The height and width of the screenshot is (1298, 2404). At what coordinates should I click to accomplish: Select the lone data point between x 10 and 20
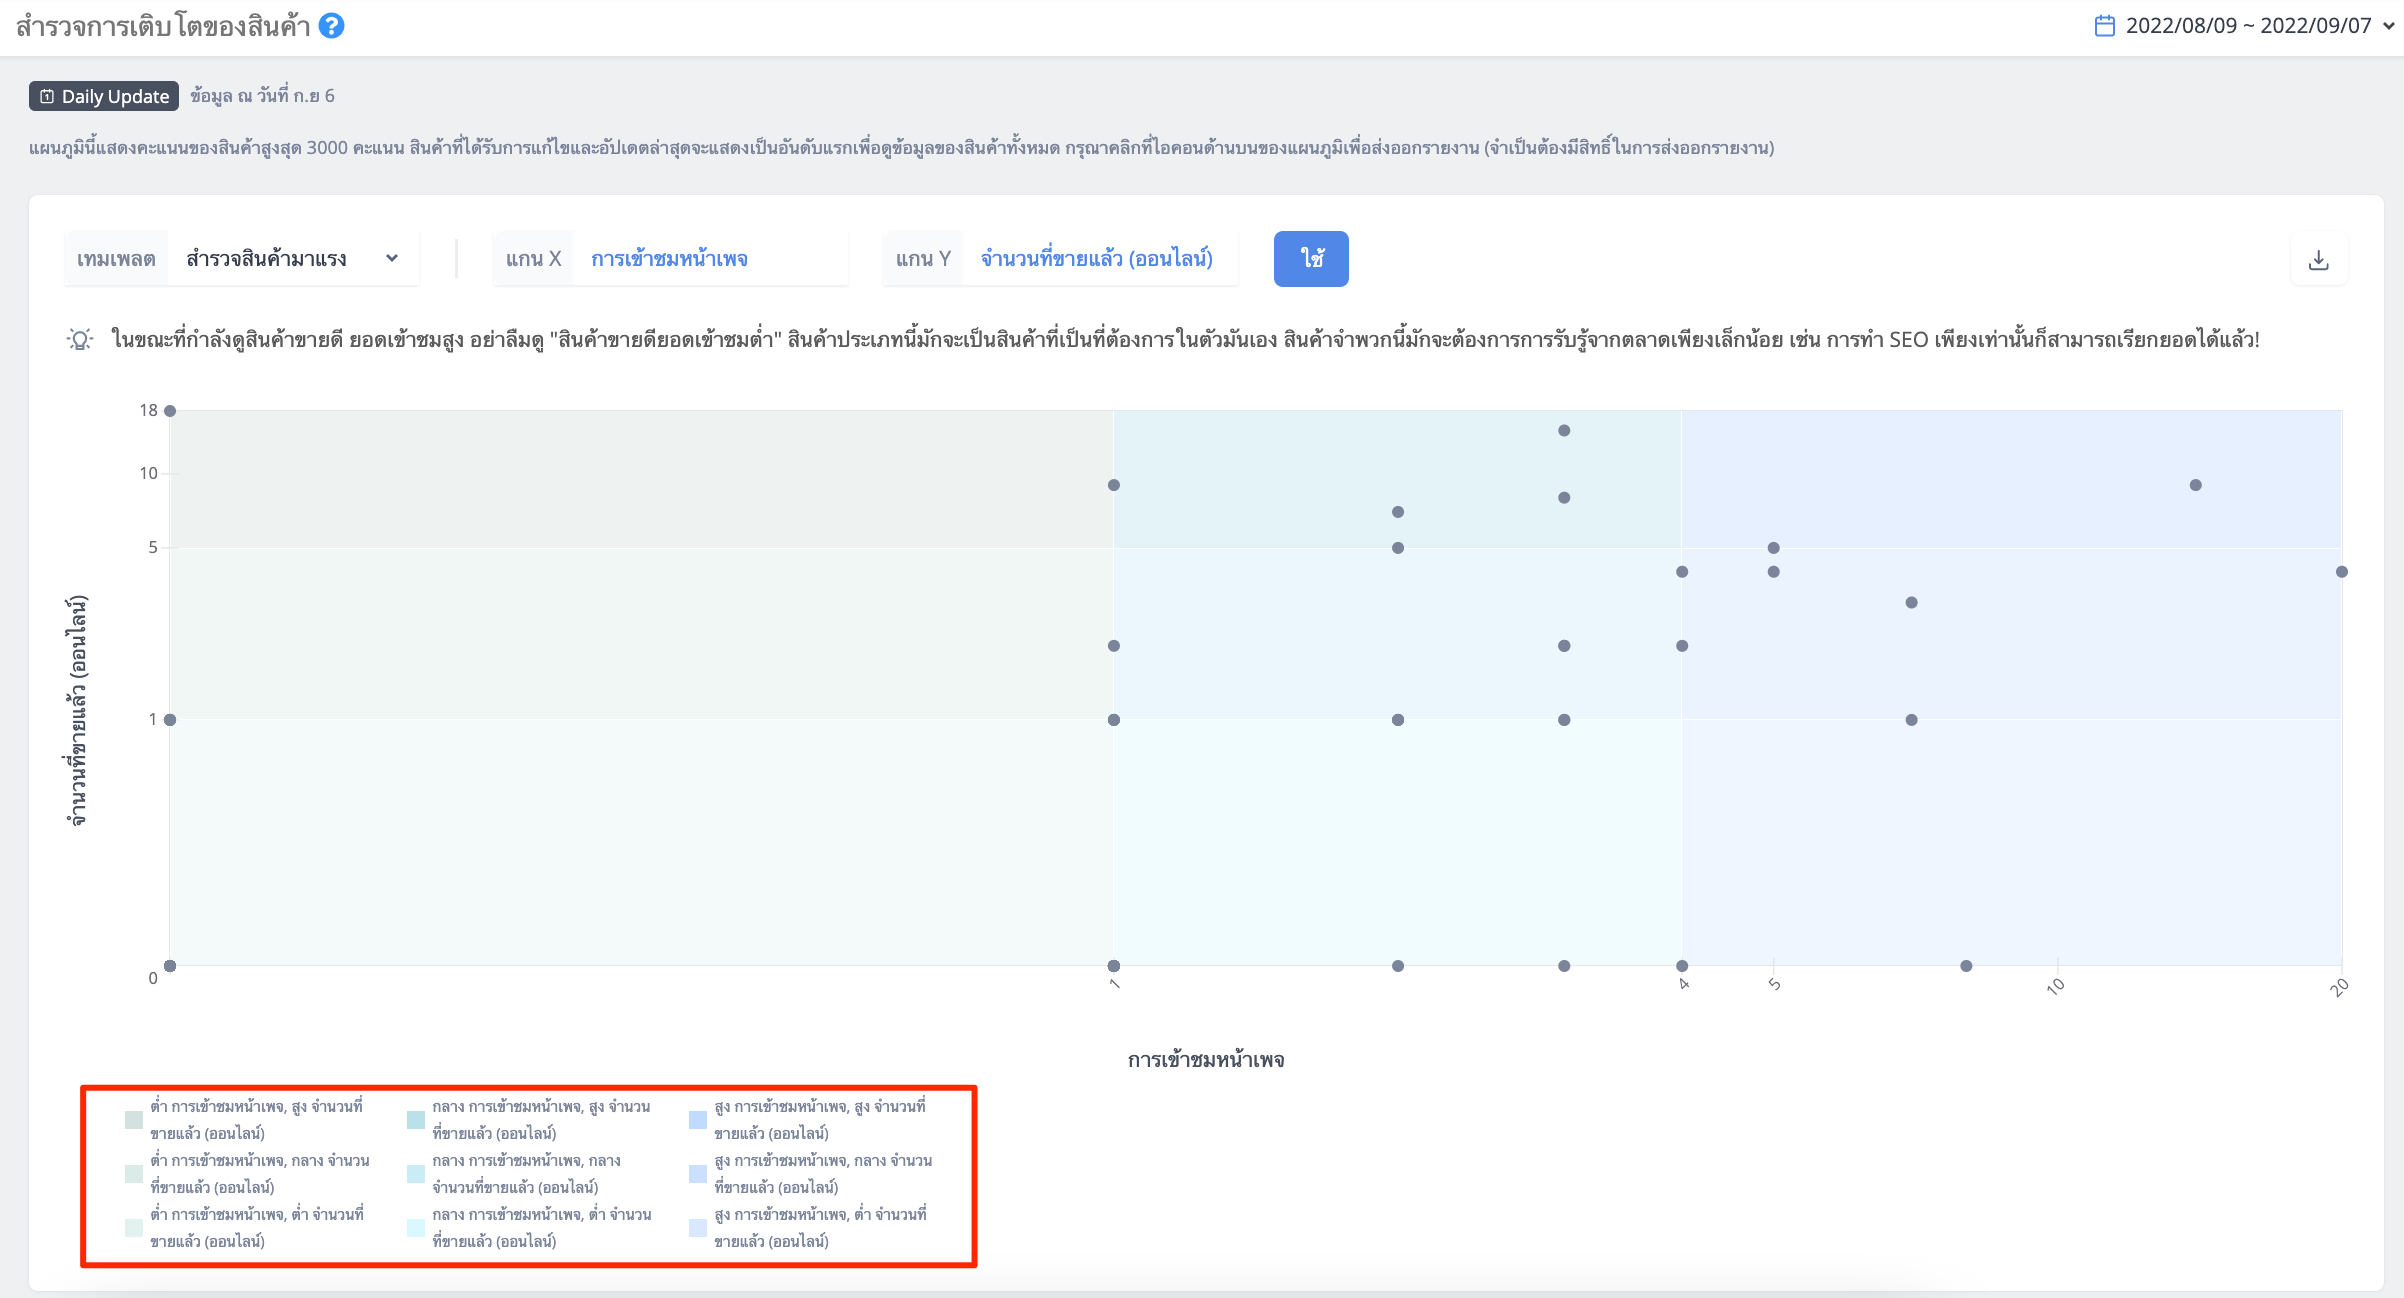coord(2196,485)
